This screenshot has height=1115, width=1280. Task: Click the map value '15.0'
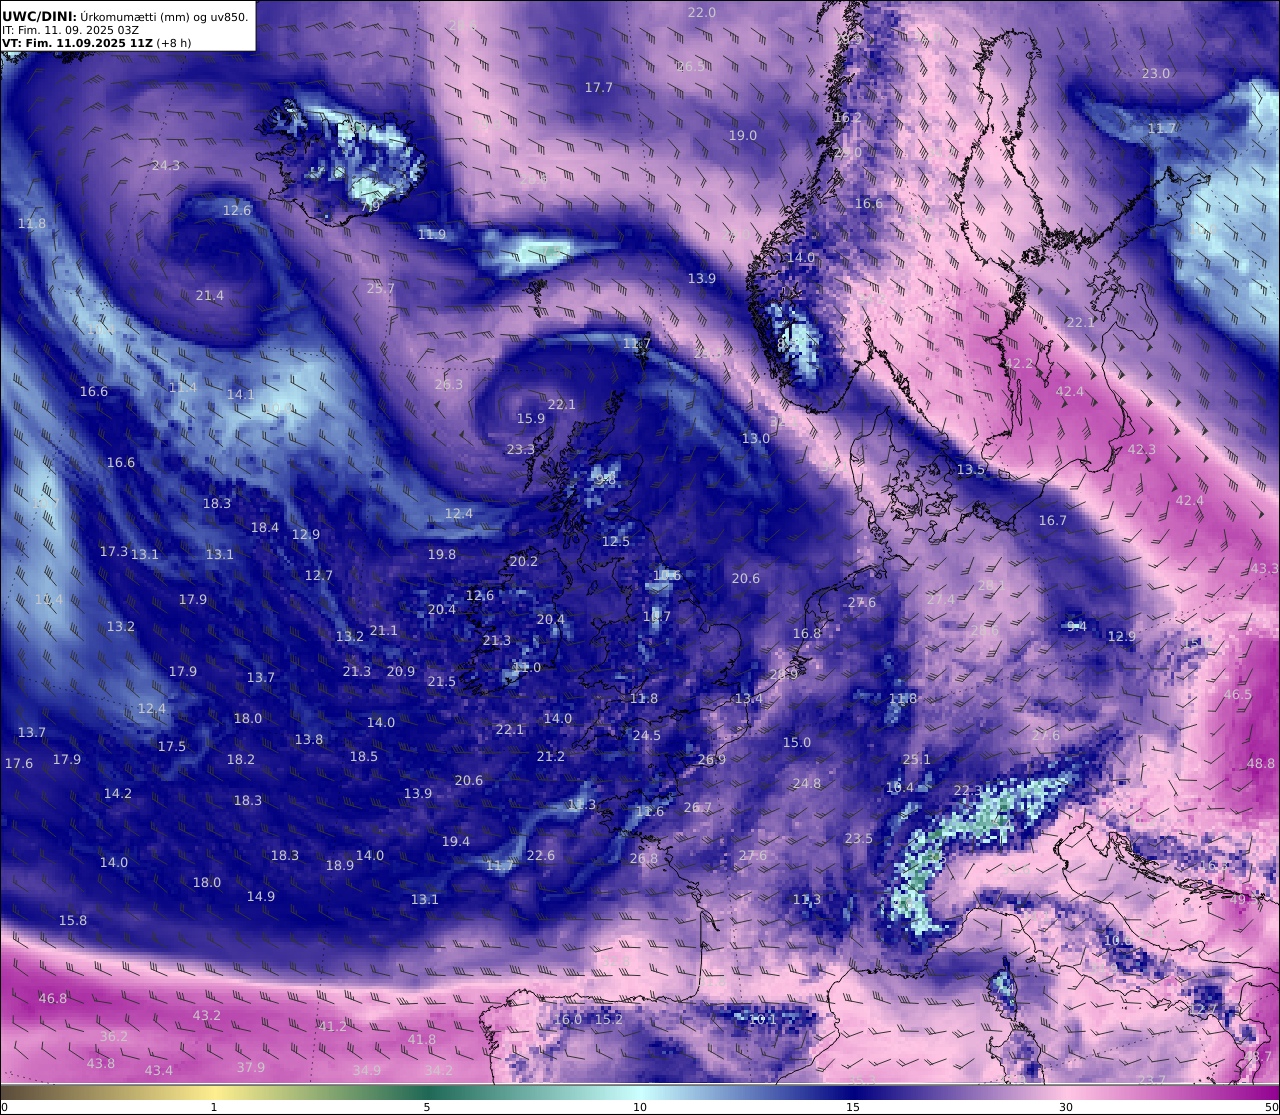(797, 742)
